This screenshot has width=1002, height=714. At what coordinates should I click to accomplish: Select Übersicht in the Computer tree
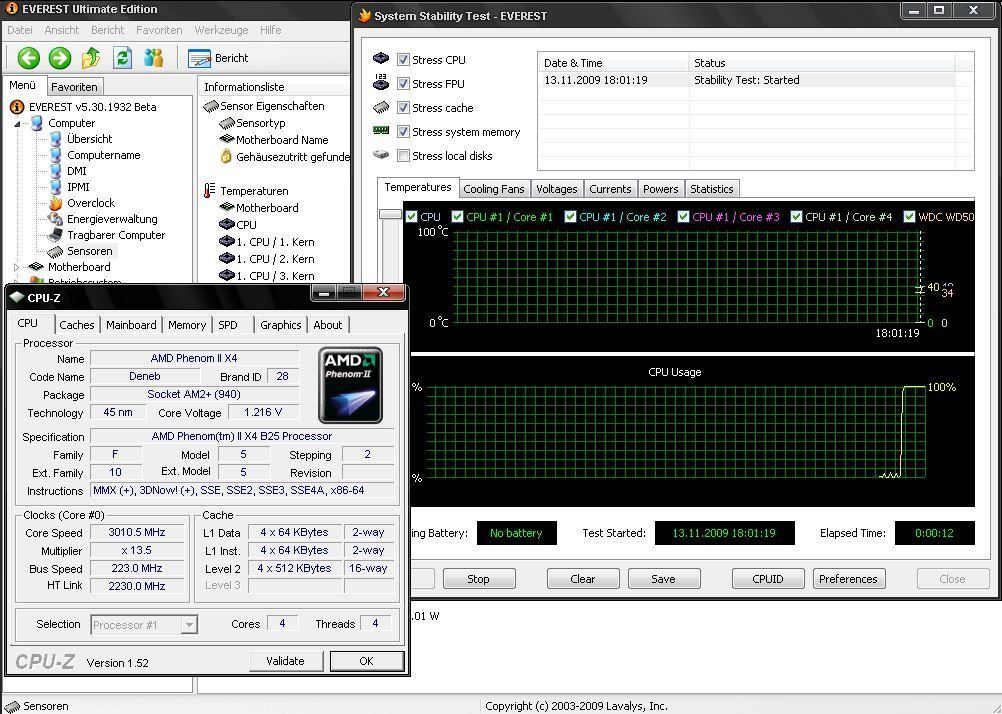pyautogui.click(x=89, y=139)
